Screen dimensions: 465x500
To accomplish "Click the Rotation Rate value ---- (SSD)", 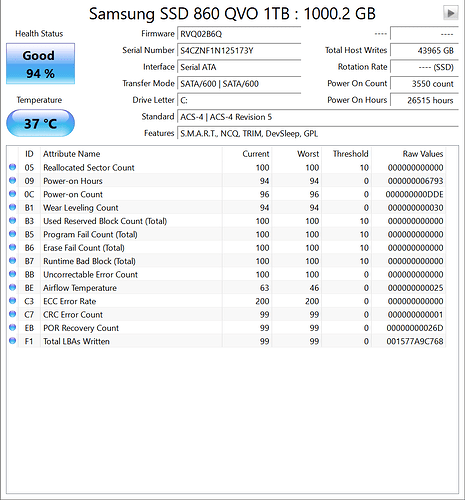I will 424,67.
